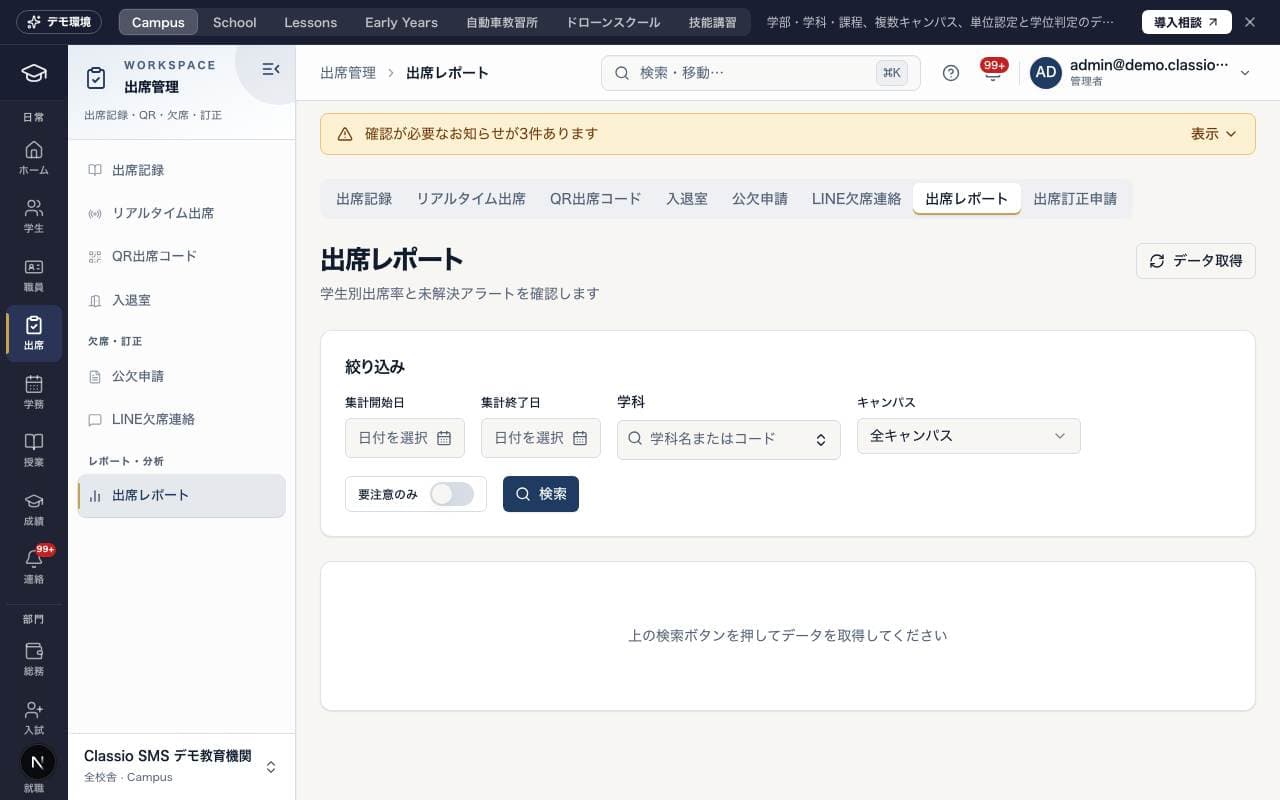Click the デモ環境 badge
The image size is (1280, 800).
pos(59,22)
